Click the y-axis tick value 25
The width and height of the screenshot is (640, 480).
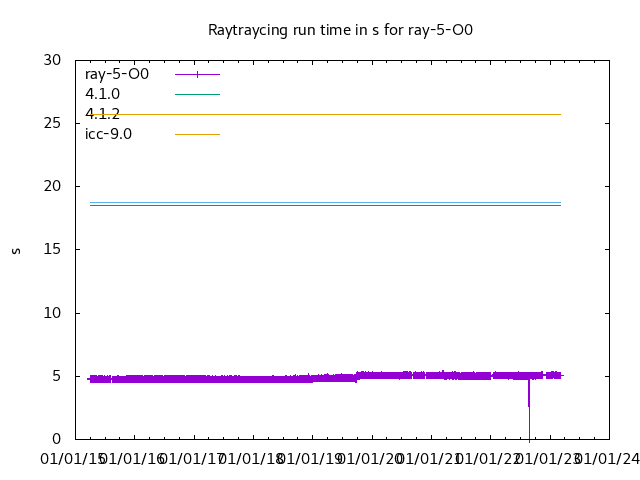coord(54,123)
